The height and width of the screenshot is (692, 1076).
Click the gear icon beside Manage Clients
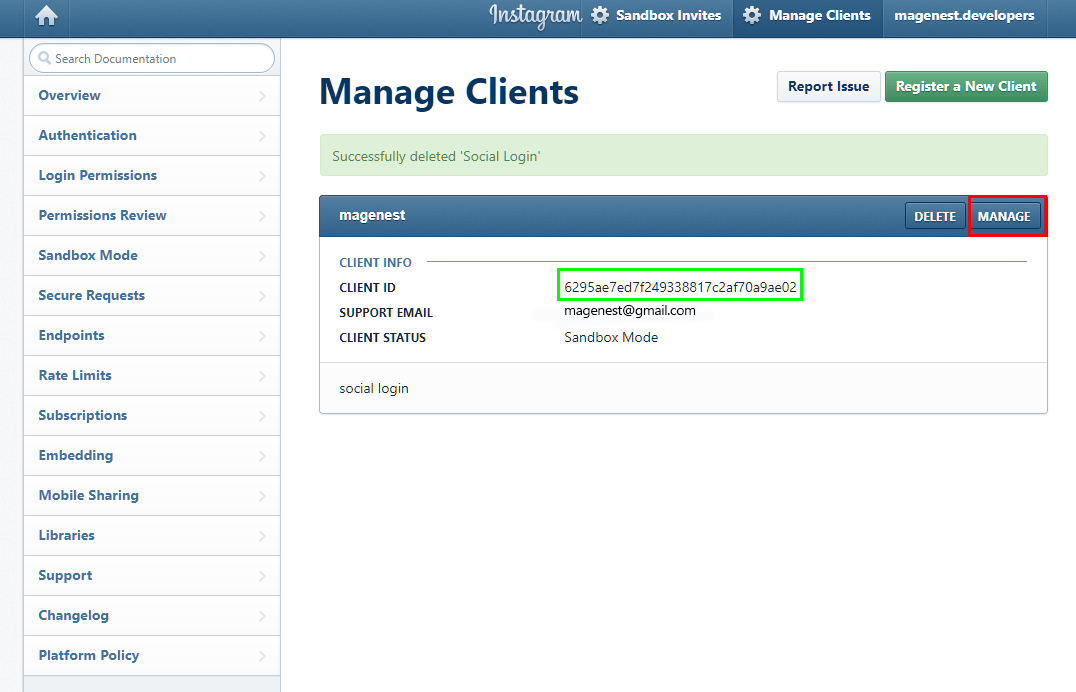[x=752, y=15]
